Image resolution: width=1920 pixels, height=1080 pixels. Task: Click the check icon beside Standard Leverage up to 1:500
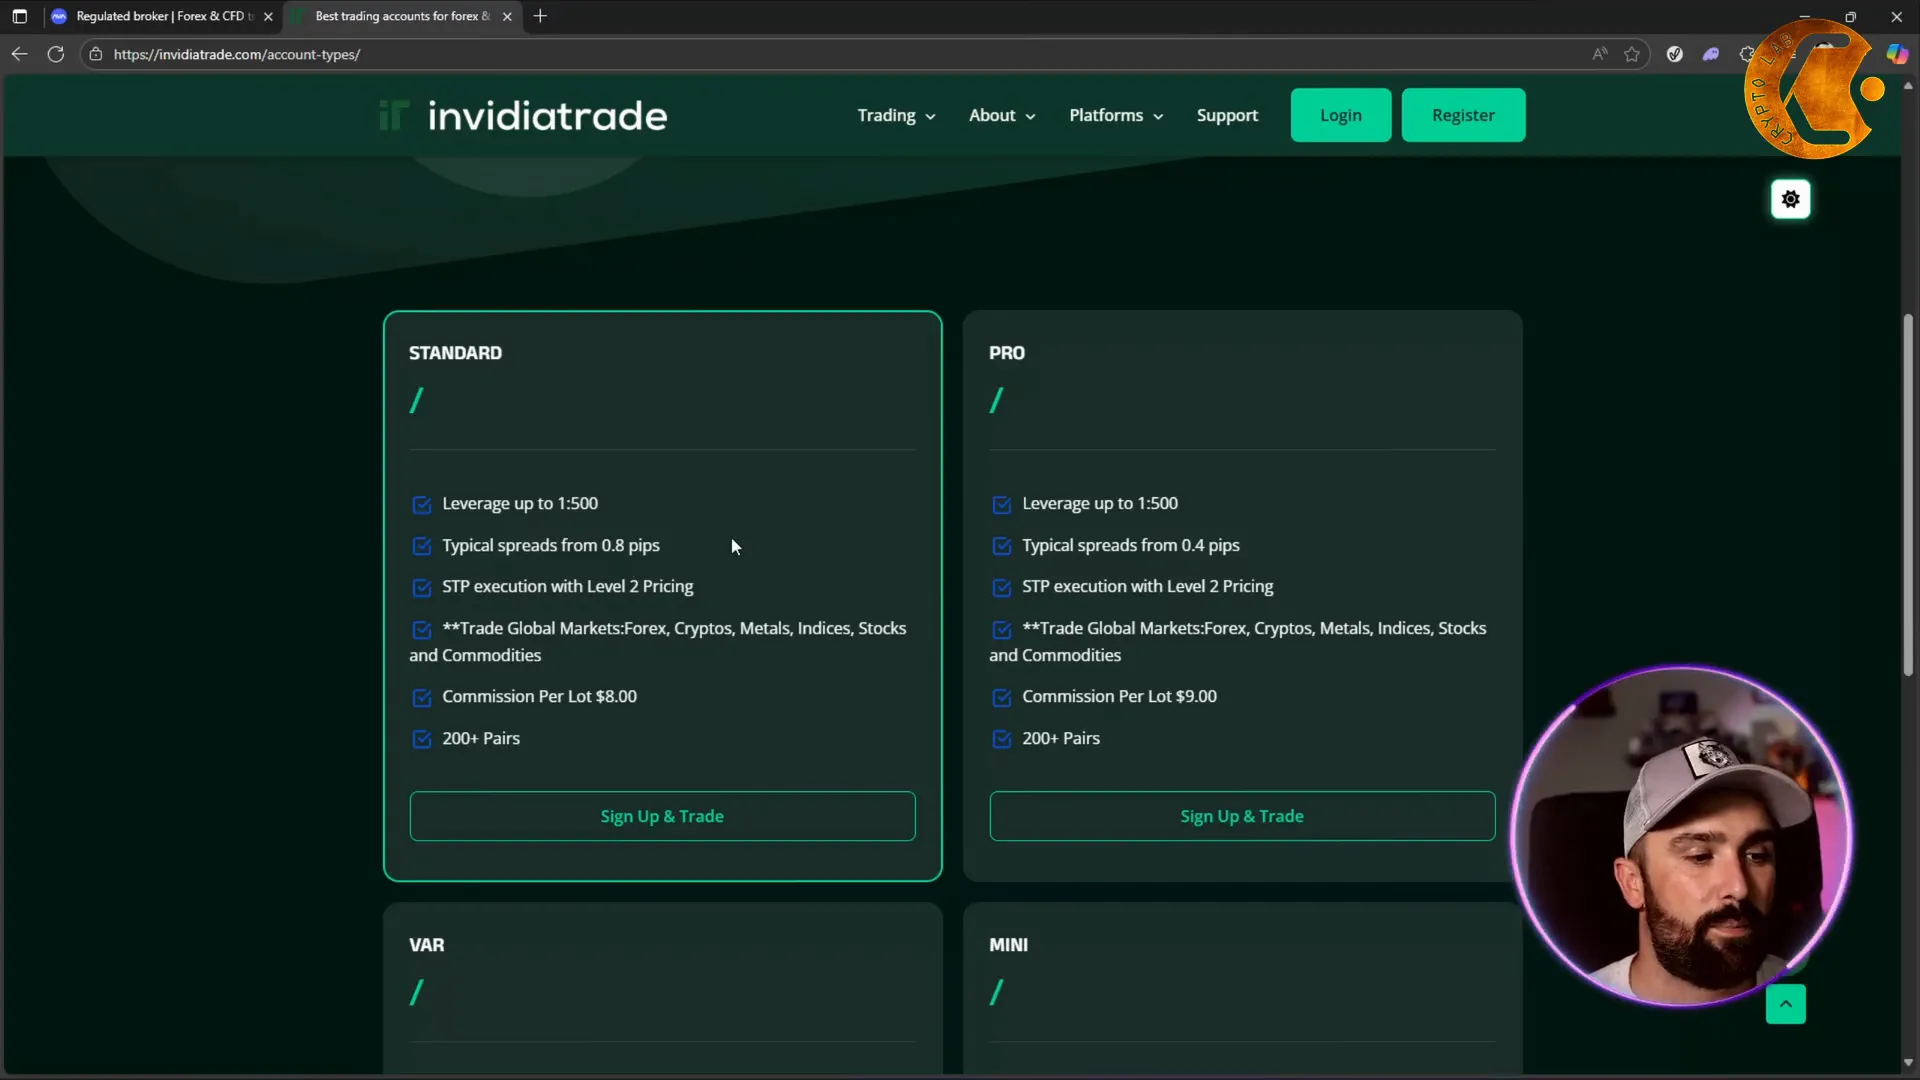pyautogui.click(x=422, y=504)
